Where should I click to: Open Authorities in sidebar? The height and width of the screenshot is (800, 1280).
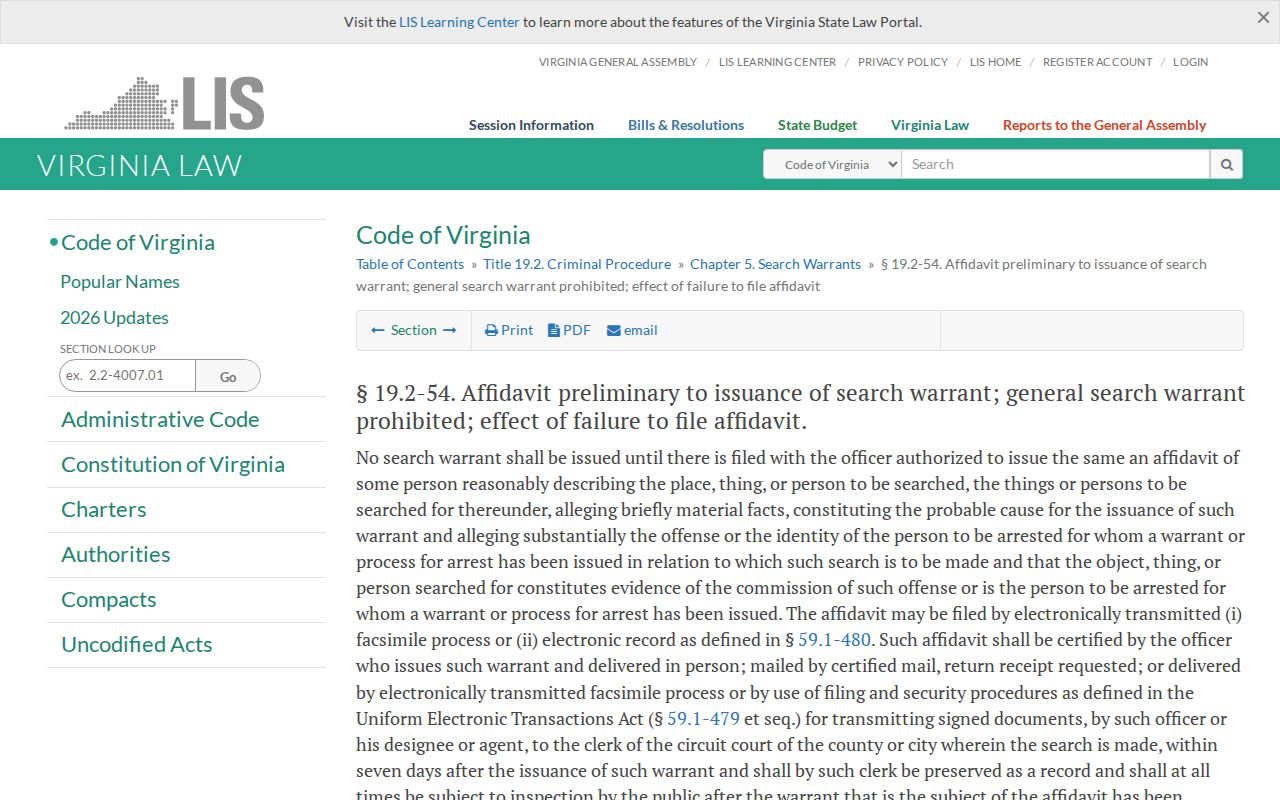116,554
